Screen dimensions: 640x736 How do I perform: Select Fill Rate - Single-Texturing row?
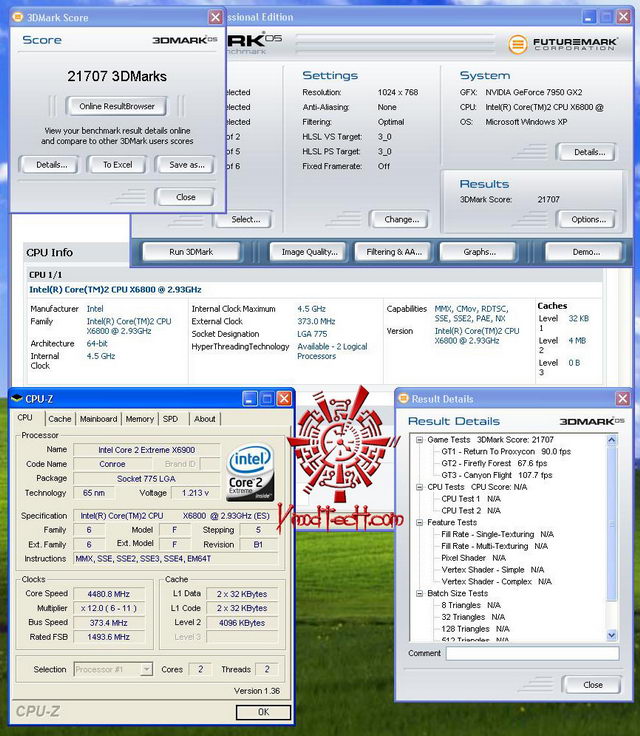click(x=497, y=534)
